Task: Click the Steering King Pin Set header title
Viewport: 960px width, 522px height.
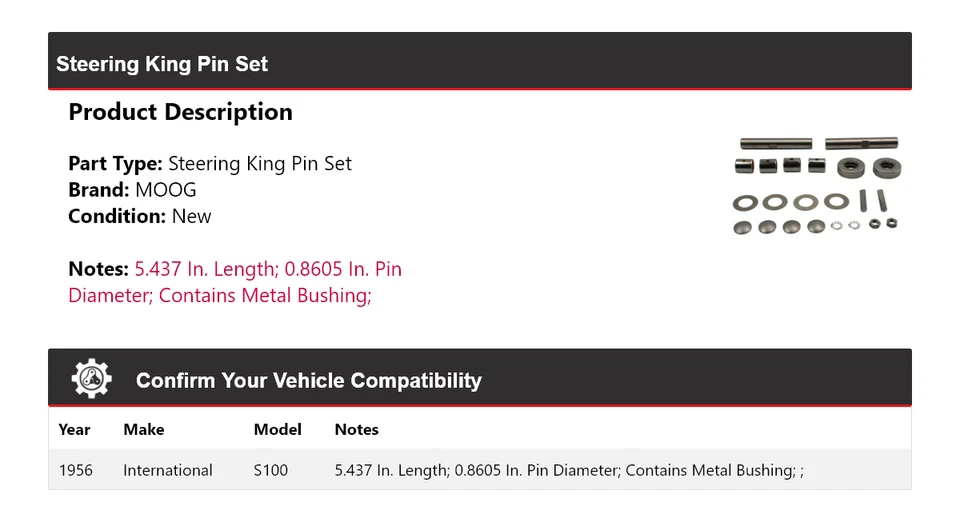Action: click(162, 64)
